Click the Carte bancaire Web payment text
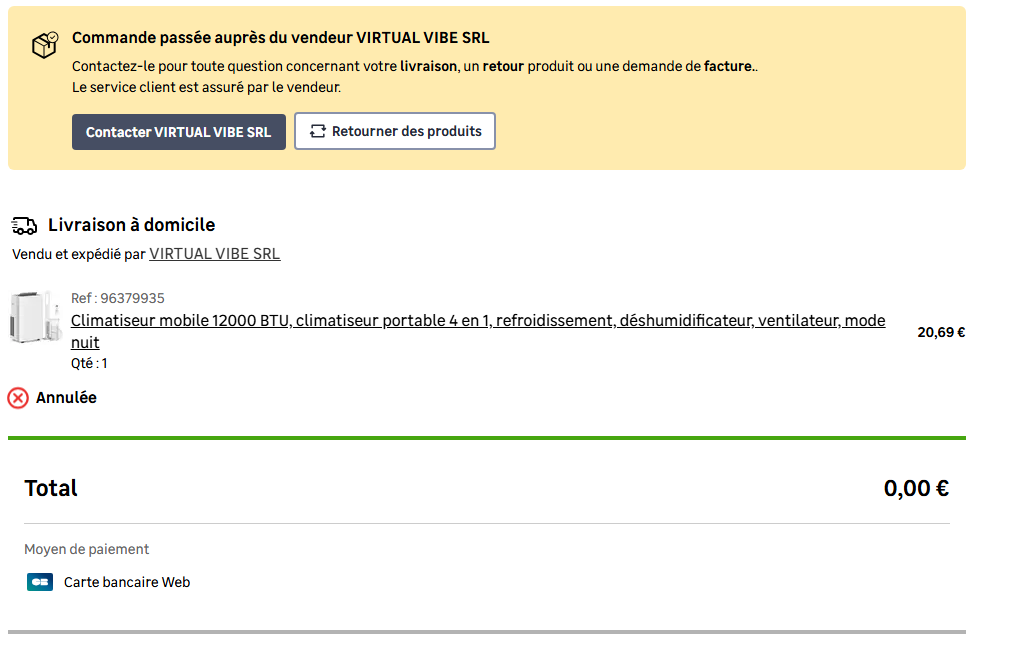The width and height of the screenshot is (1023, 651). 127,582
